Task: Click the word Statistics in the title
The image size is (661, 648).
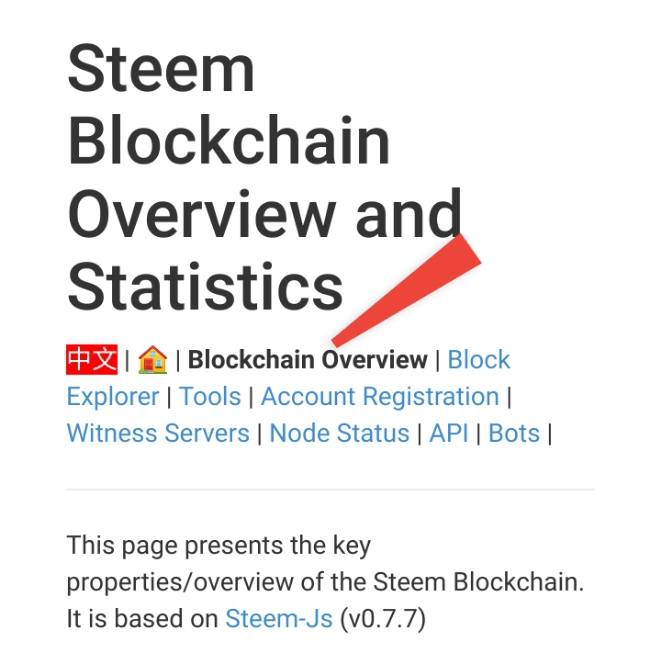Action: [x=205, y=286]
